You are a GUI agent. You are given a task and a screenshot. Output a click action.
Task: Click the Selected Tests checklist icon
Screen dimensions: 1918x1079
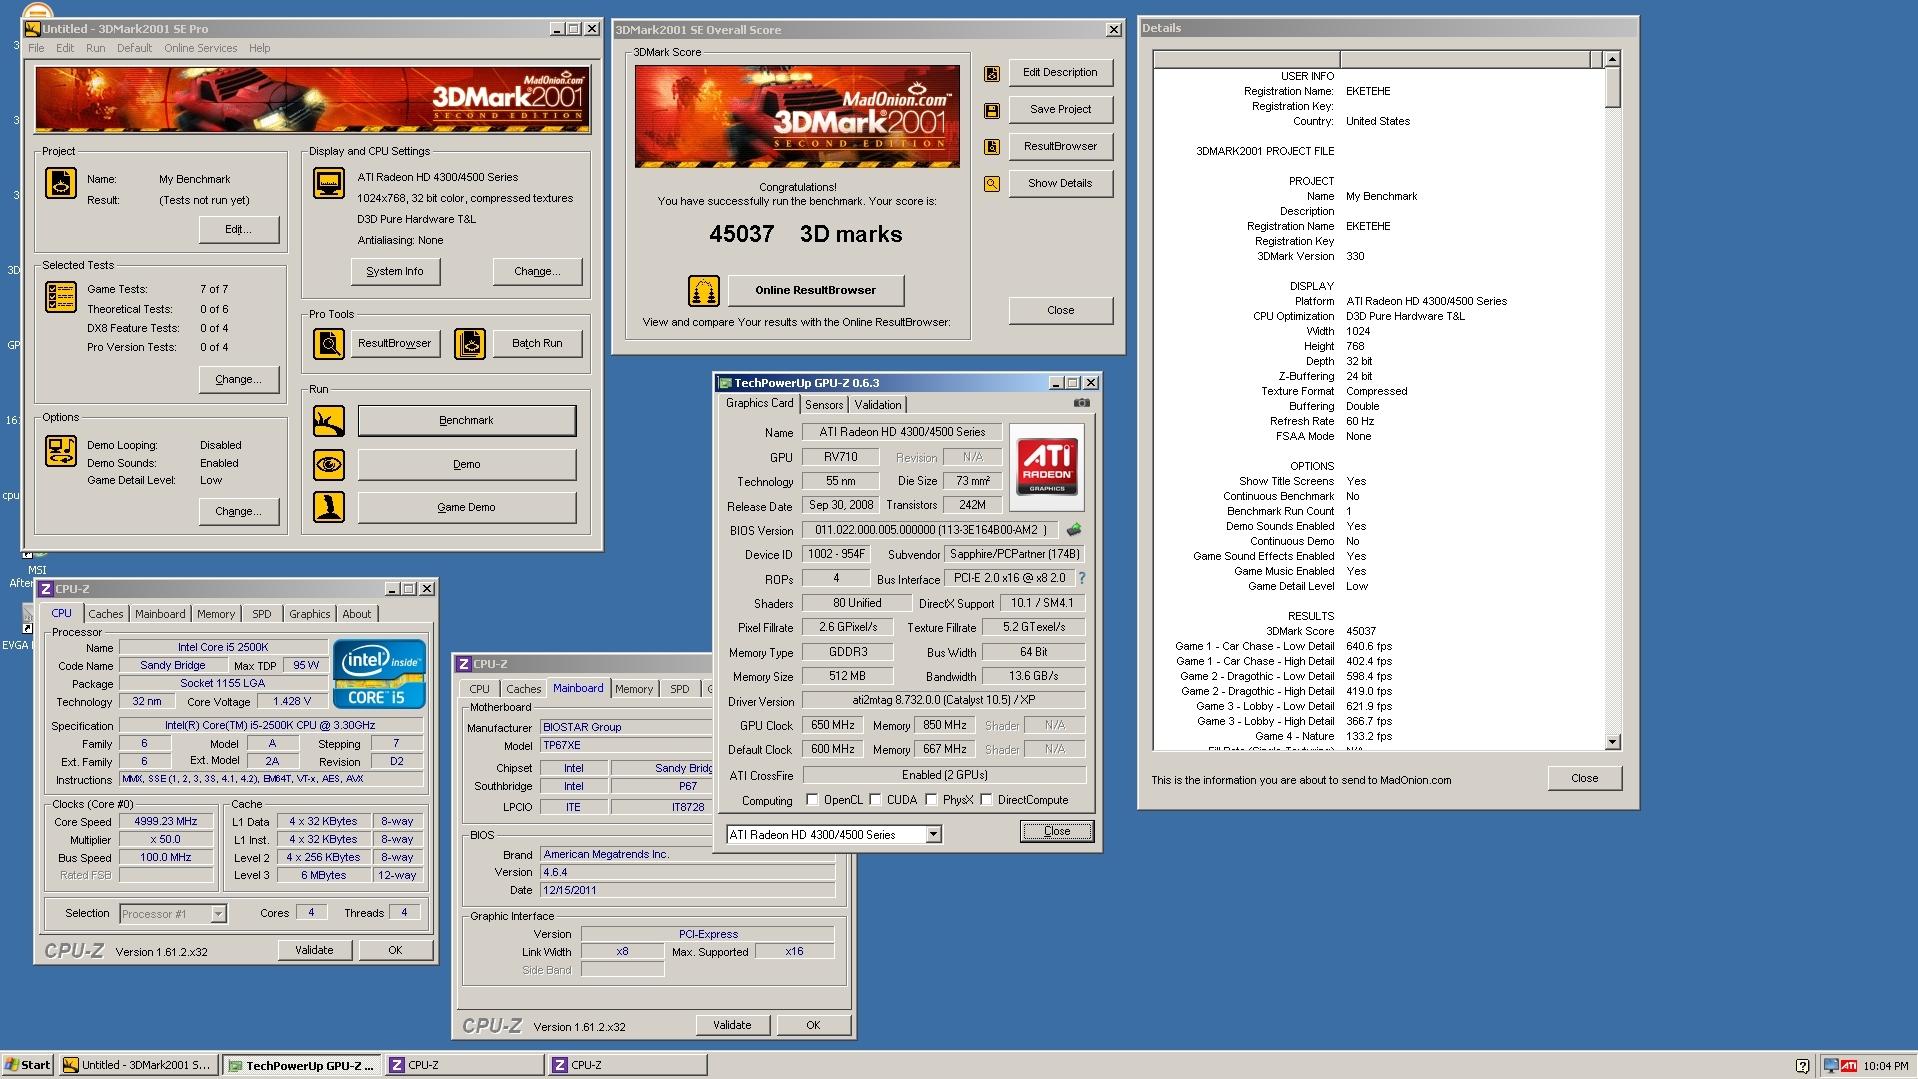61,297
